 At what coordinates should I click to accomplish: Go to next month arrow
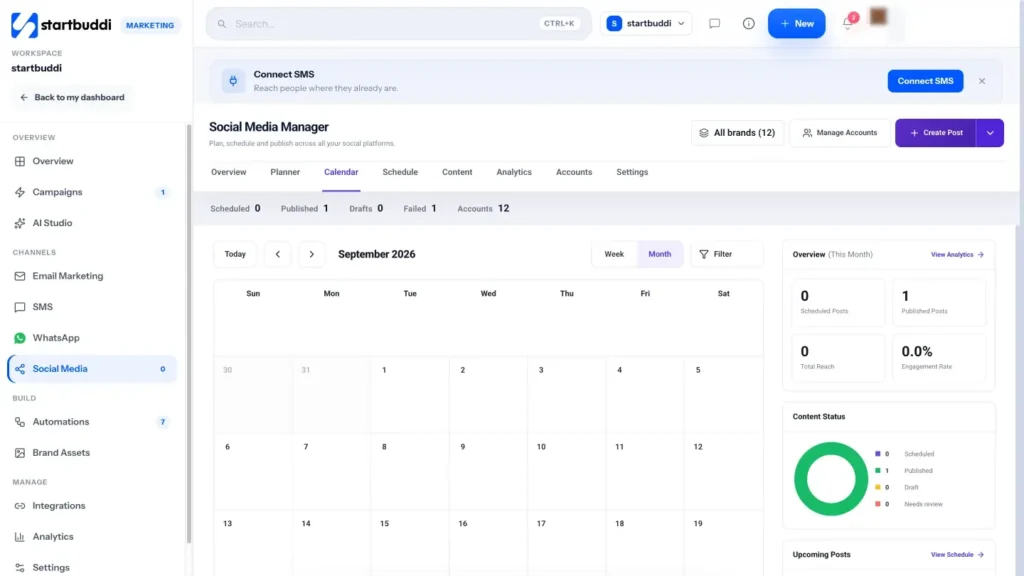coord(312,254)
